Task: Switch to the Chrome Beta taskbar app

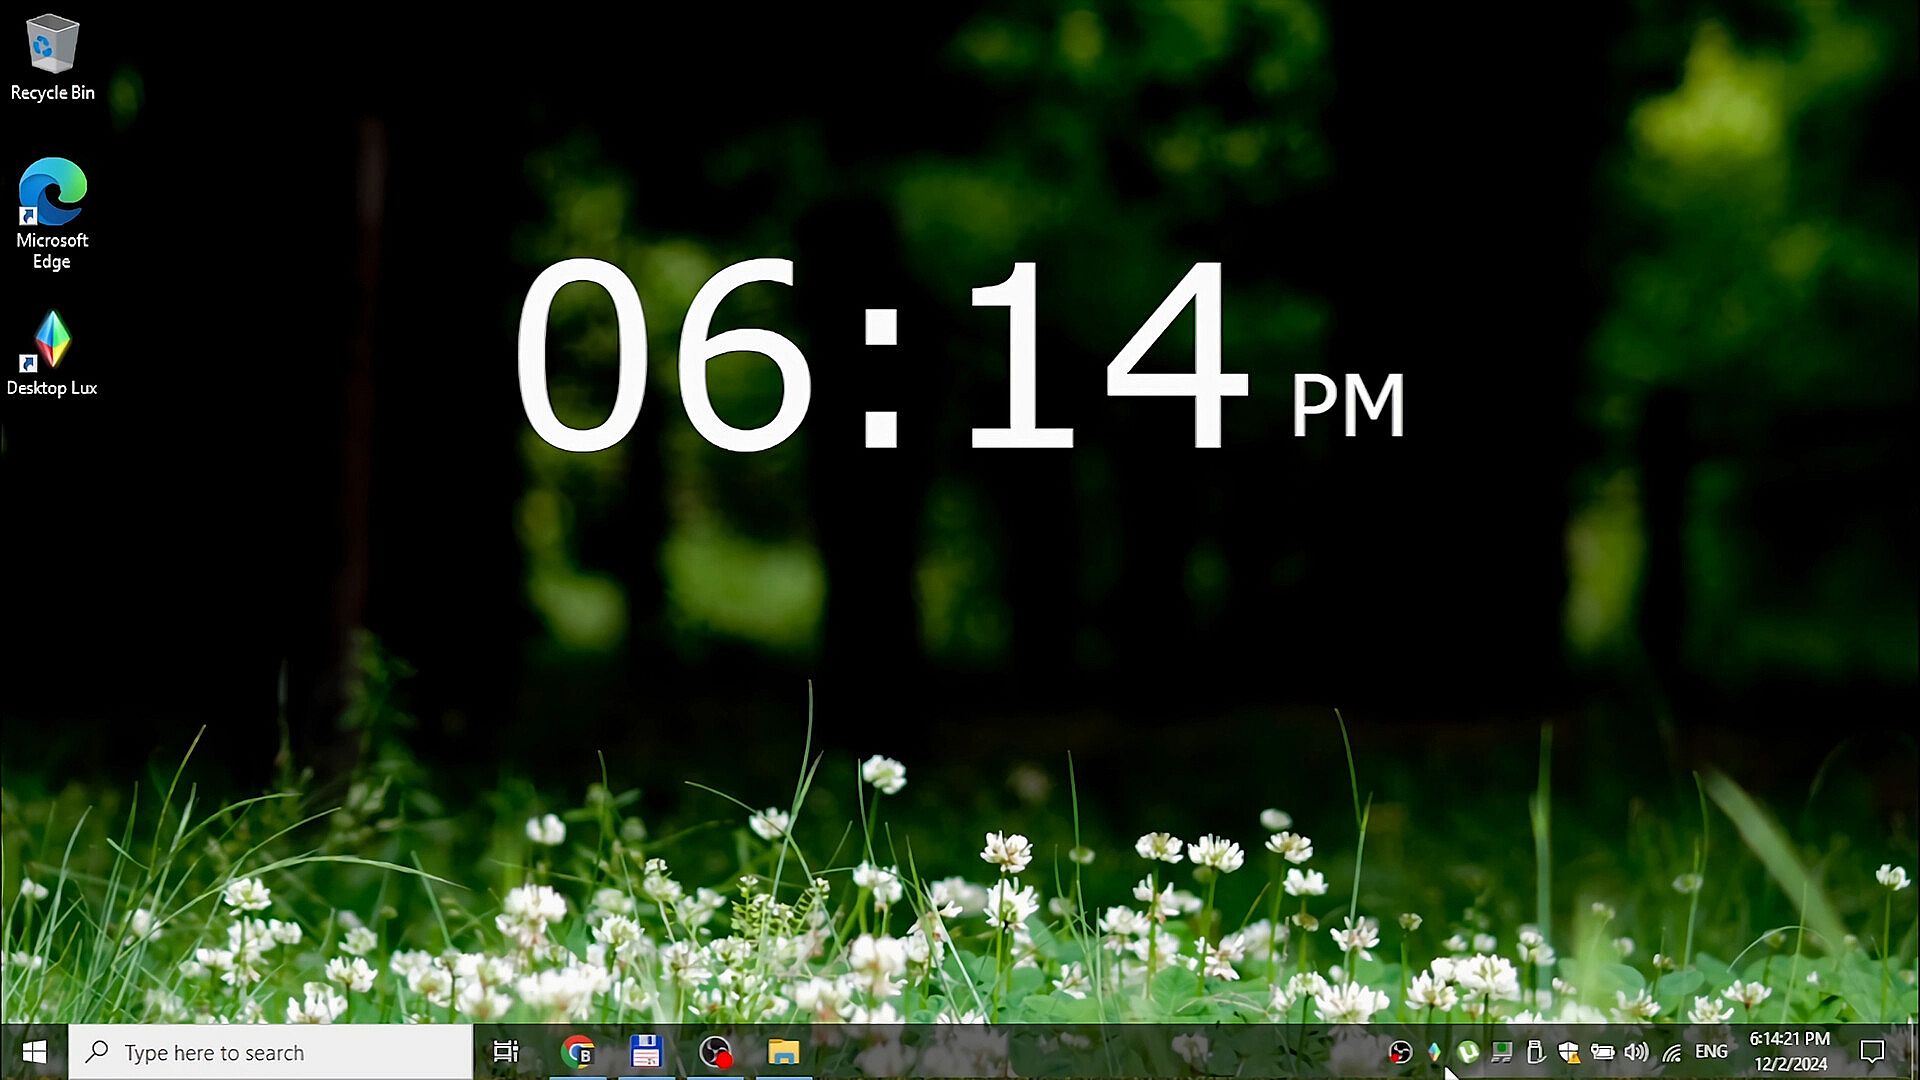Action: click(578, 1052)
